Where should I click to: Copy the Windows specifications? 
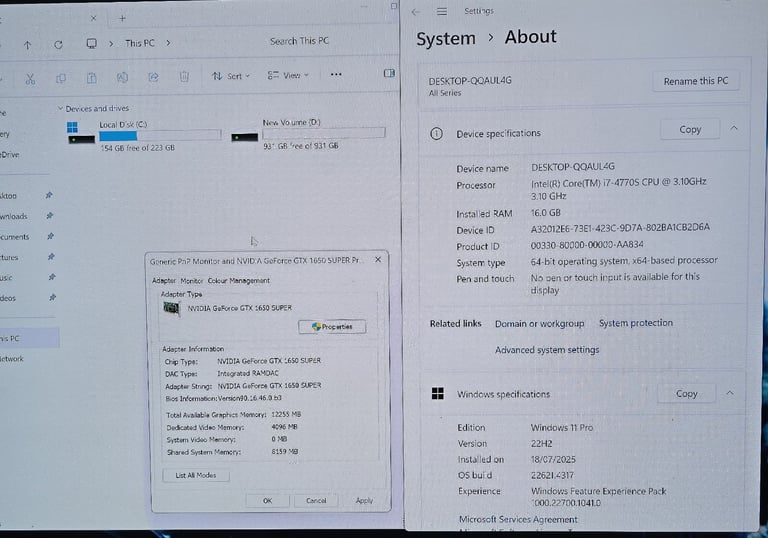click(x=686, y=393)
